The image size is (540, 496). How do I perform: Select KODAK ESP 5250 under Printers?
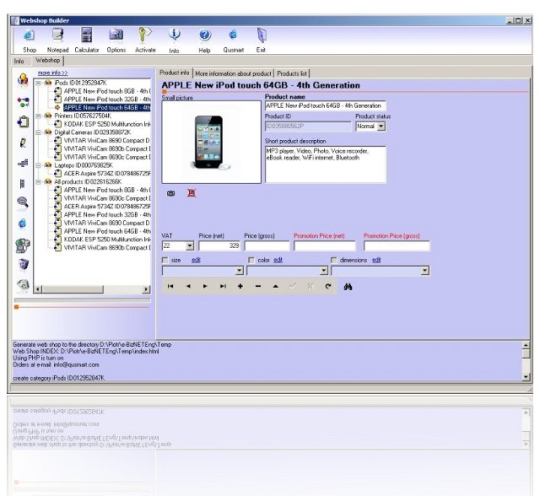107,124
